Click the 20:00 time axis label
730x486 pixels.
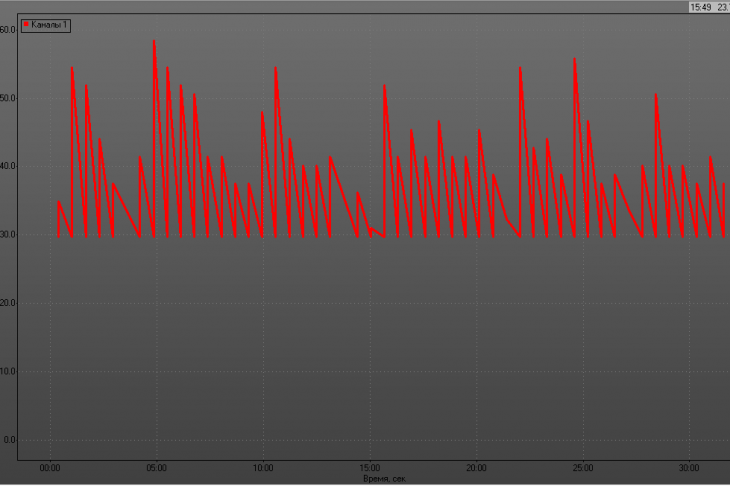[x=476, y=468]
